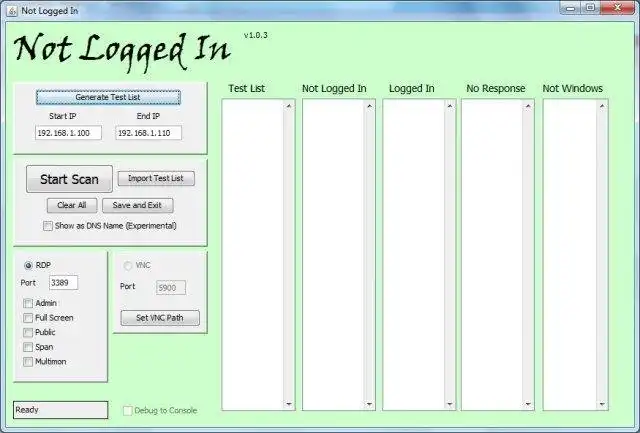Minimize the Not Logged In window
Image resolution: width=640 pixels, height=433 pixels.
[571, 8]
